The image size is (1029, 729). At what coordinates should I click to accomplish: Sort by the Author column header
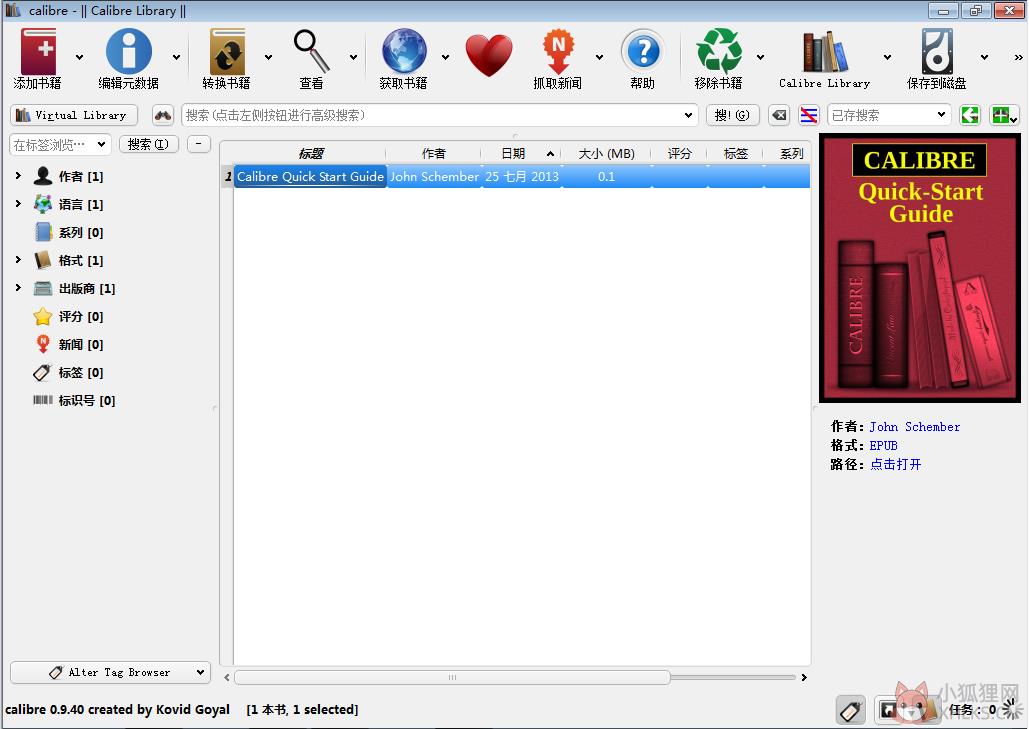pos(434,154)
